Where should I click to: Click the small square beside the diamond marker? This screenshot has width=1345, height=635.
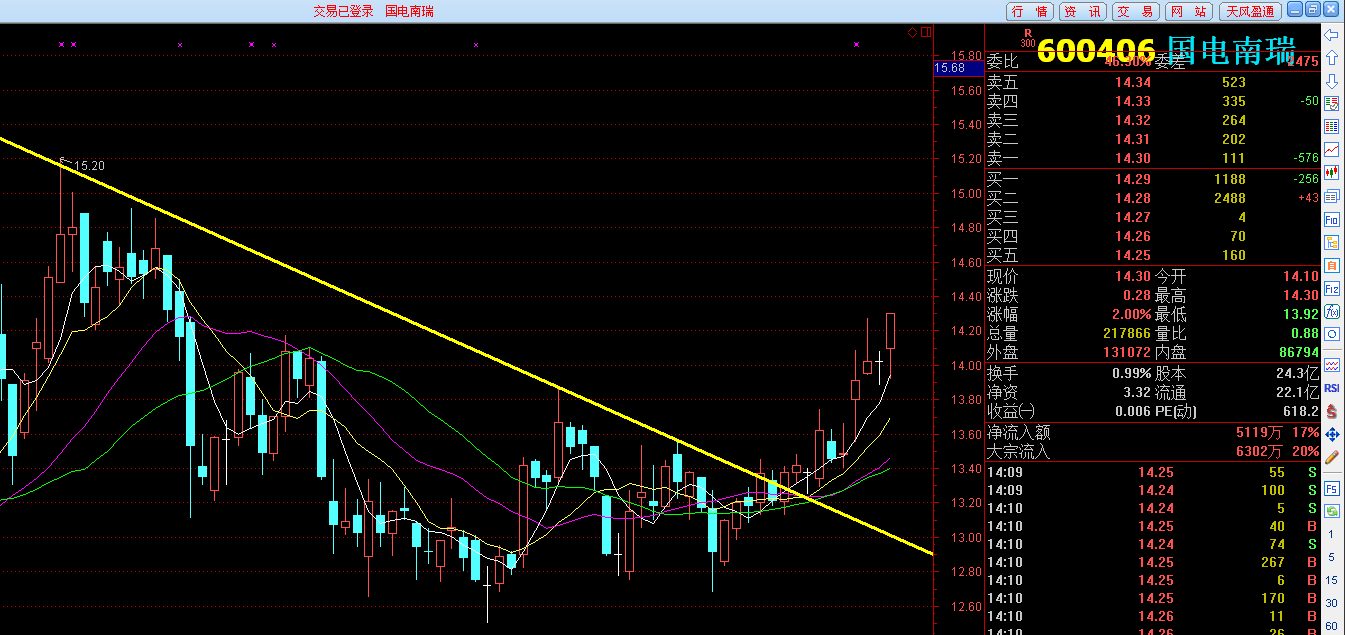[925, 33]
